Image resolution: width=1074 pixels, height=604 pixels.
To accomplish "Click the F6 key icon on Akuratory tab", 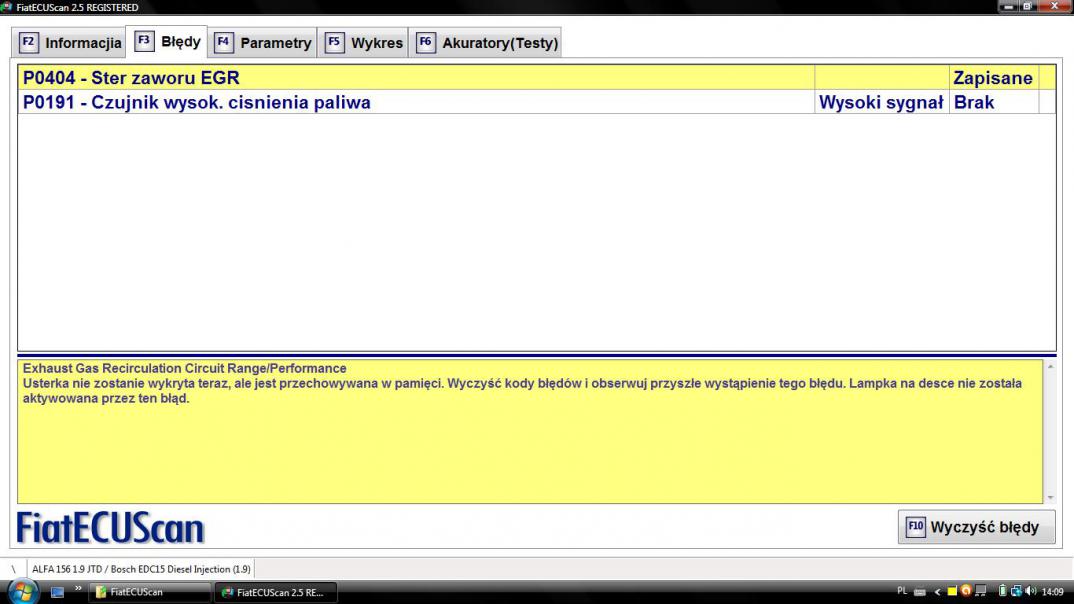I will point(425,42).
